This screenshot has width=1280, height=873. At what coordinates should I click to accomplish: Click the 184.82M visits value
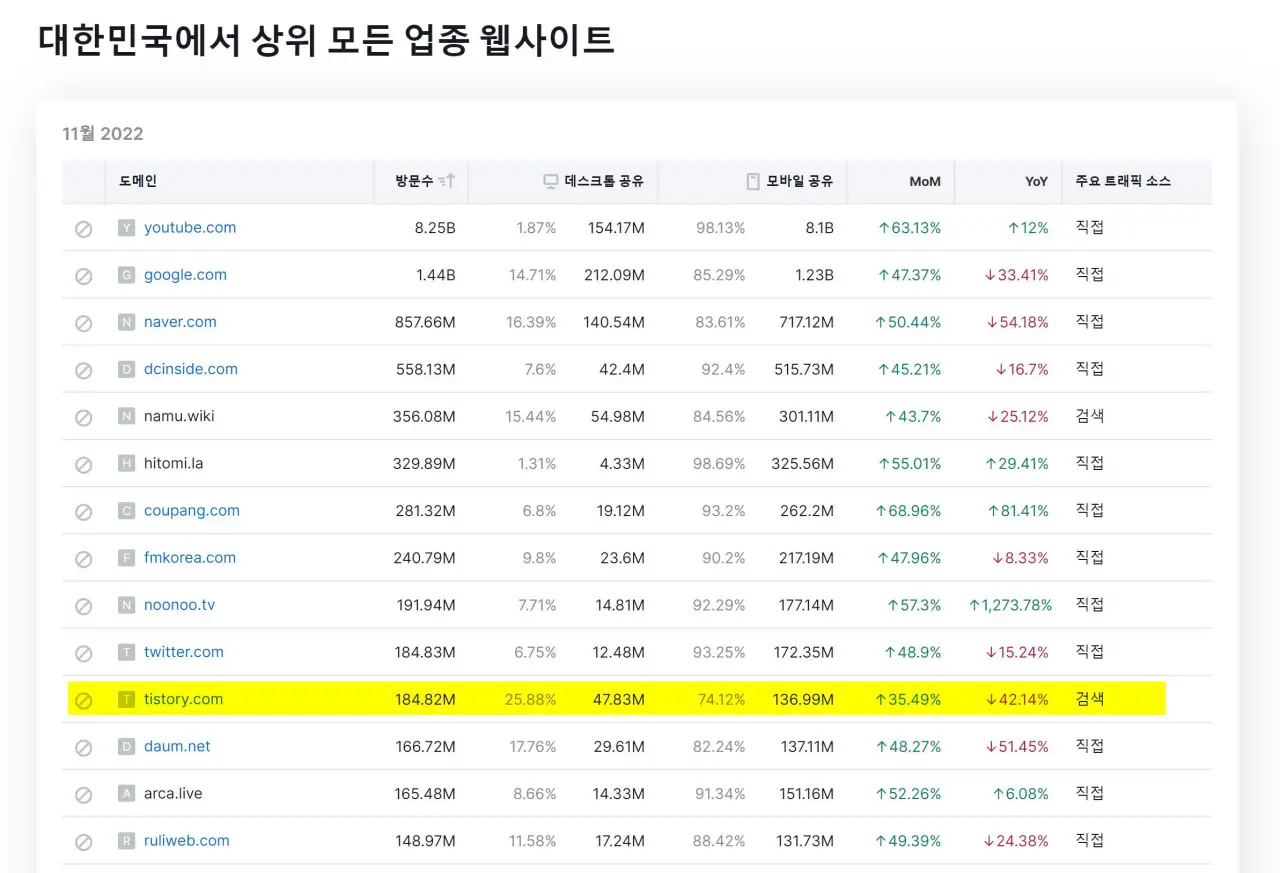tap(425, 699)
